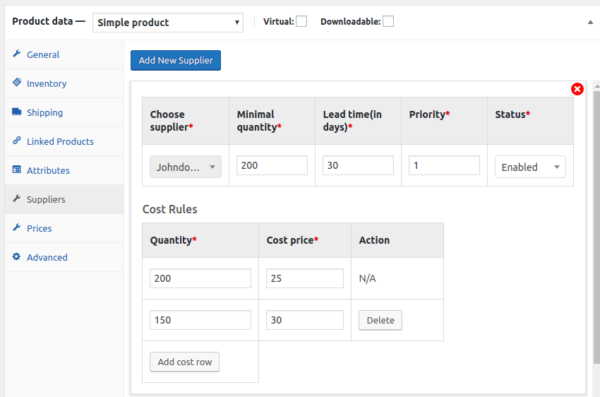Open the Attributes tab

point(64,170)
